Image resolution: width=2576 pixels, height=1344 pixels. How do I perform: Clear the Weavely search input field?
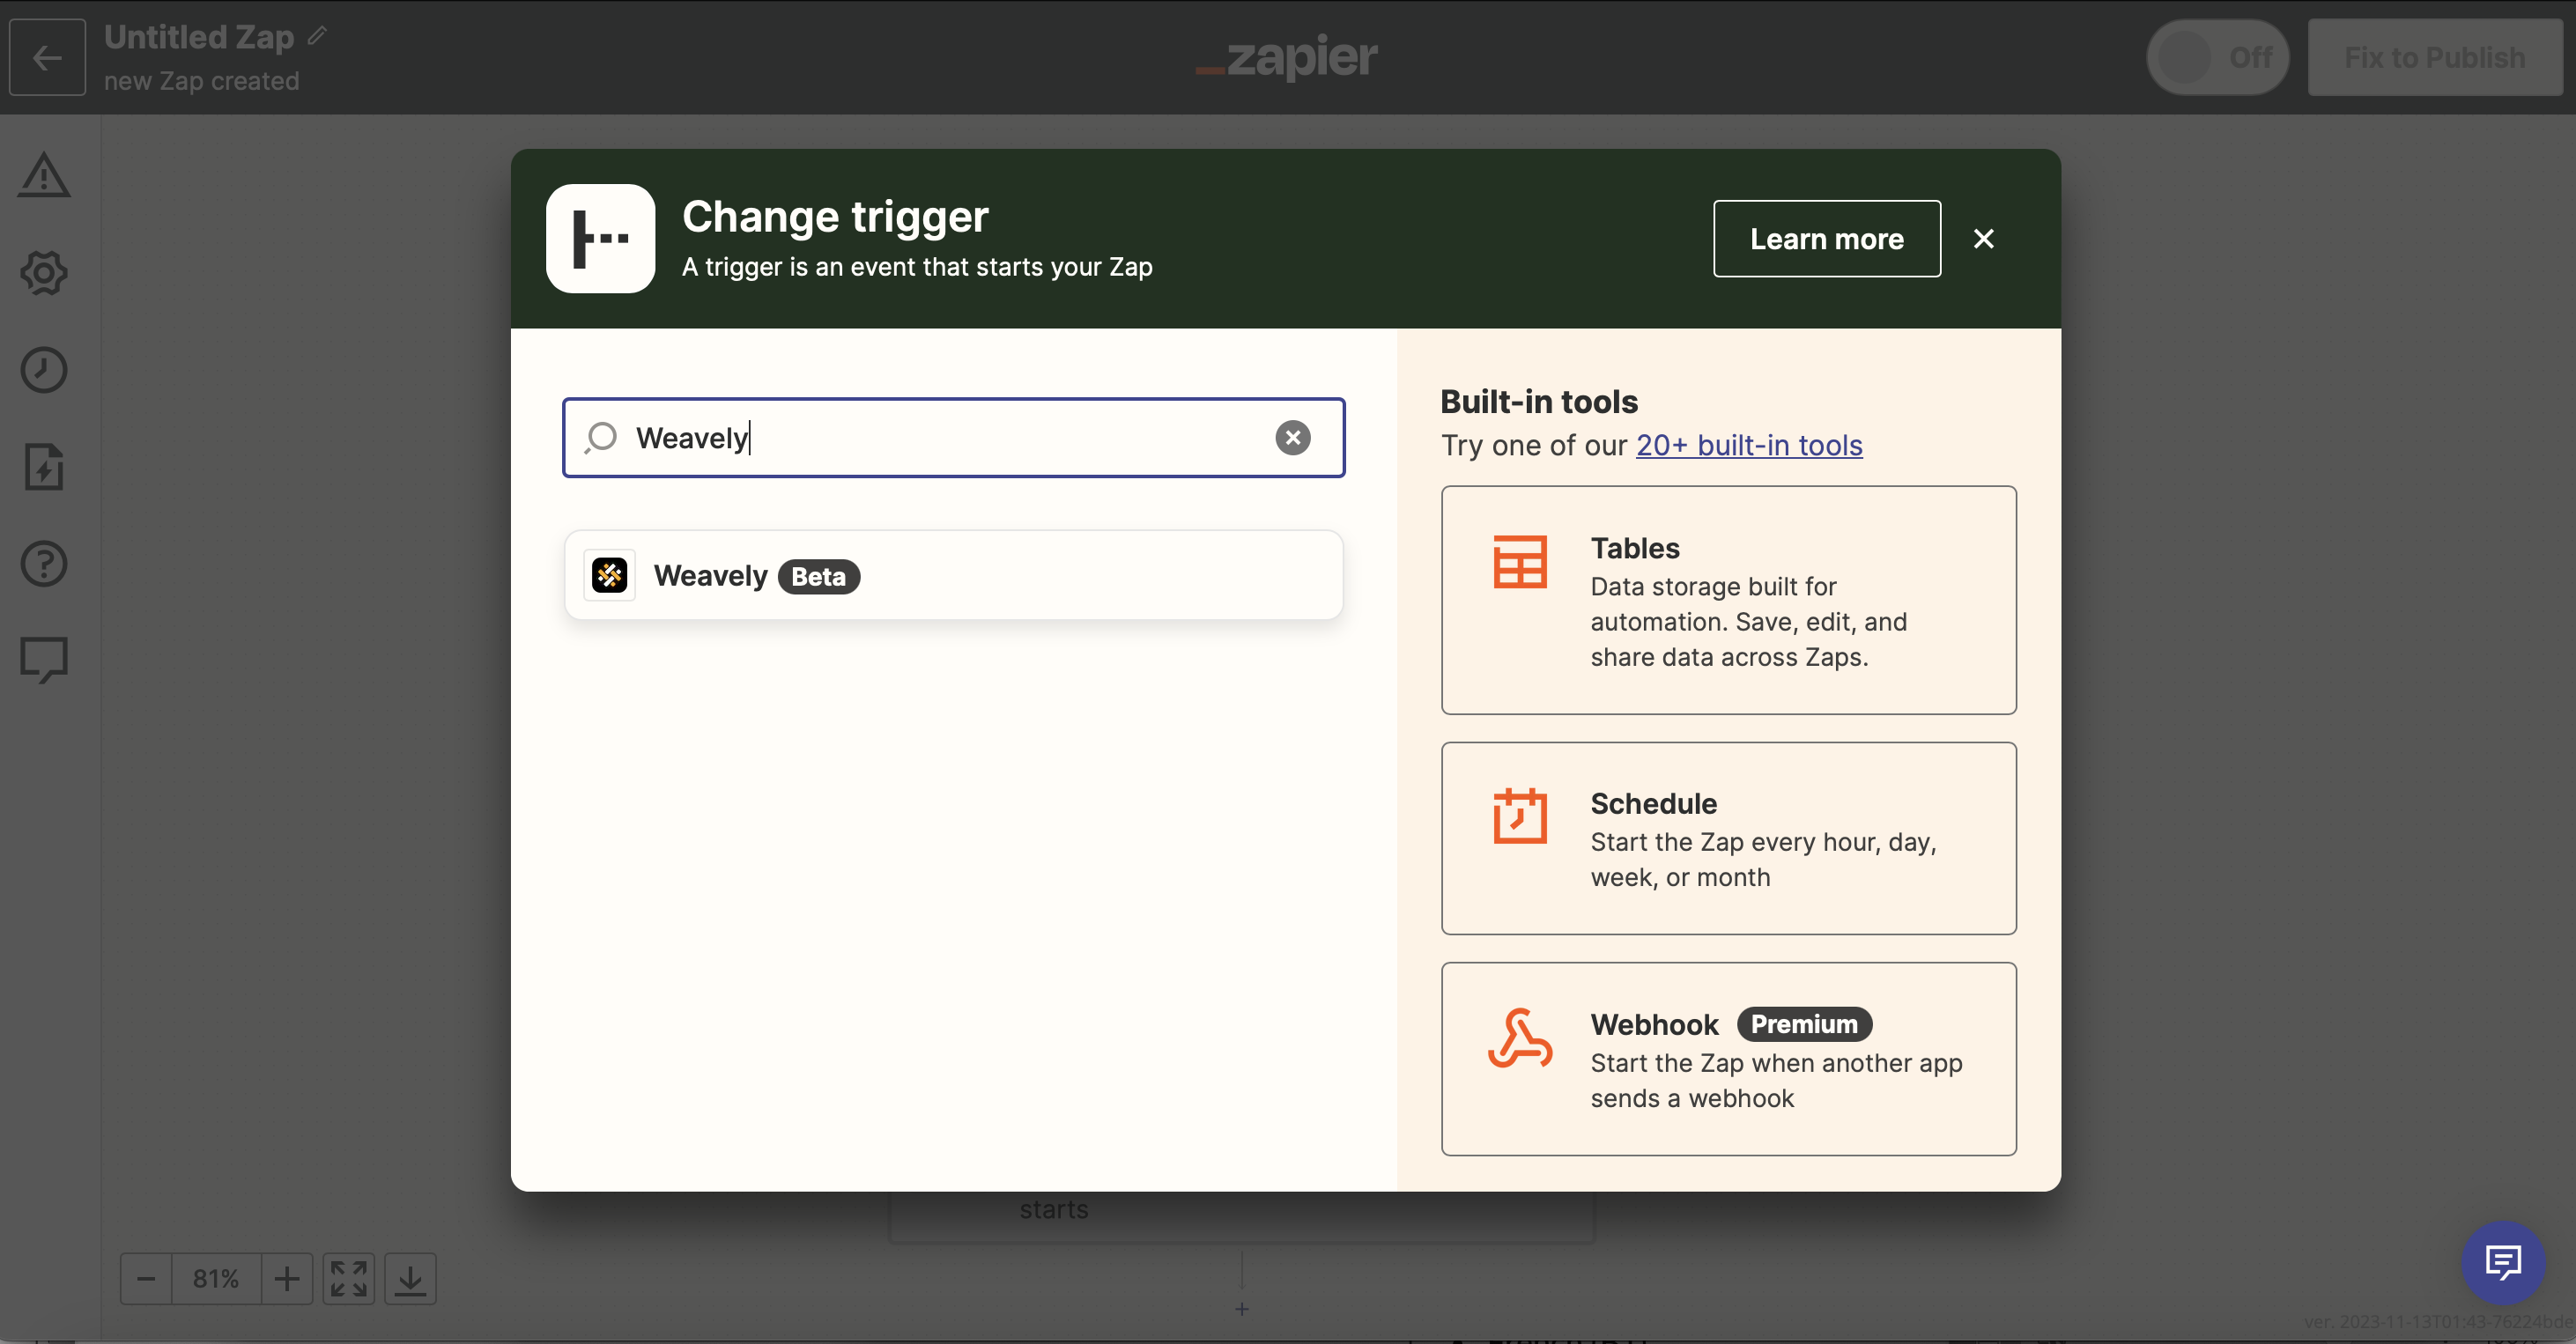(x=1292, y=438)
